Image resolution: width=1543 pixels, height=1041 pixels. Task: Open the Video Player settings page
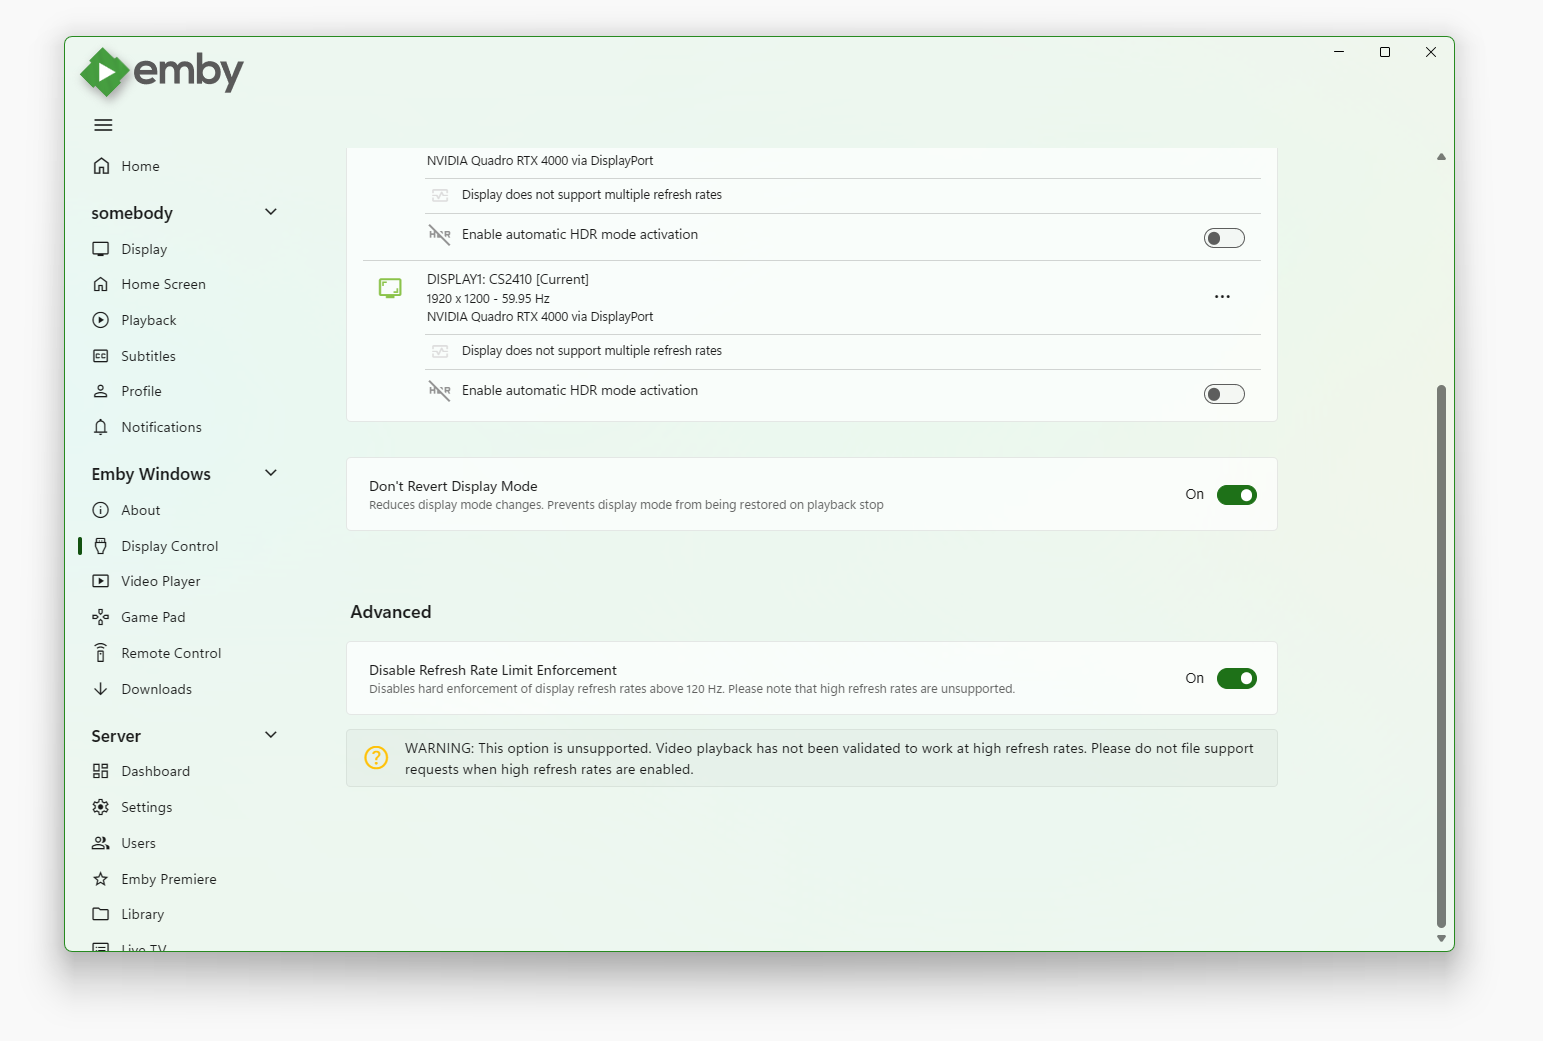point(160,581)
